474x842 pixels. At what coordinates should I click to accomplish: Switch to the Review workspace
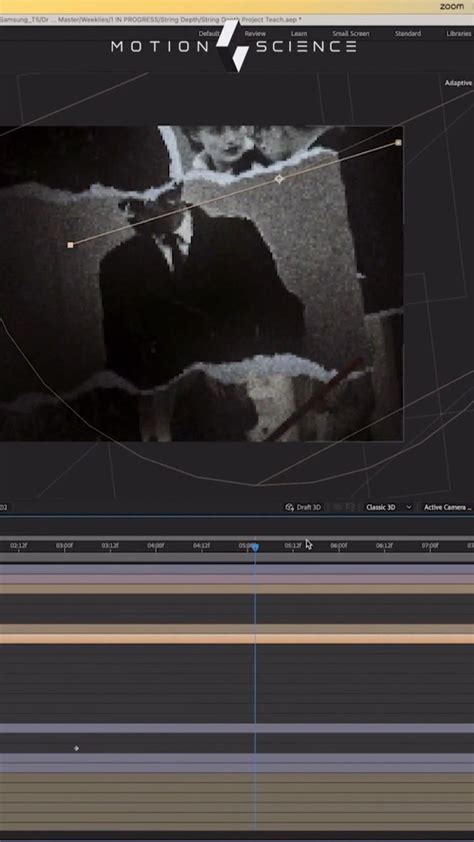255,33
